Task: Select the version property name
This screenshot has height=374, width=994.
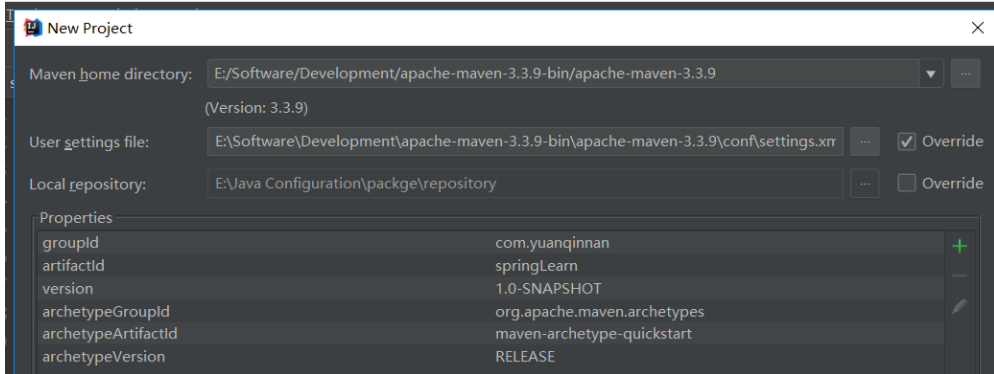Action: click(x=68, y=288)
